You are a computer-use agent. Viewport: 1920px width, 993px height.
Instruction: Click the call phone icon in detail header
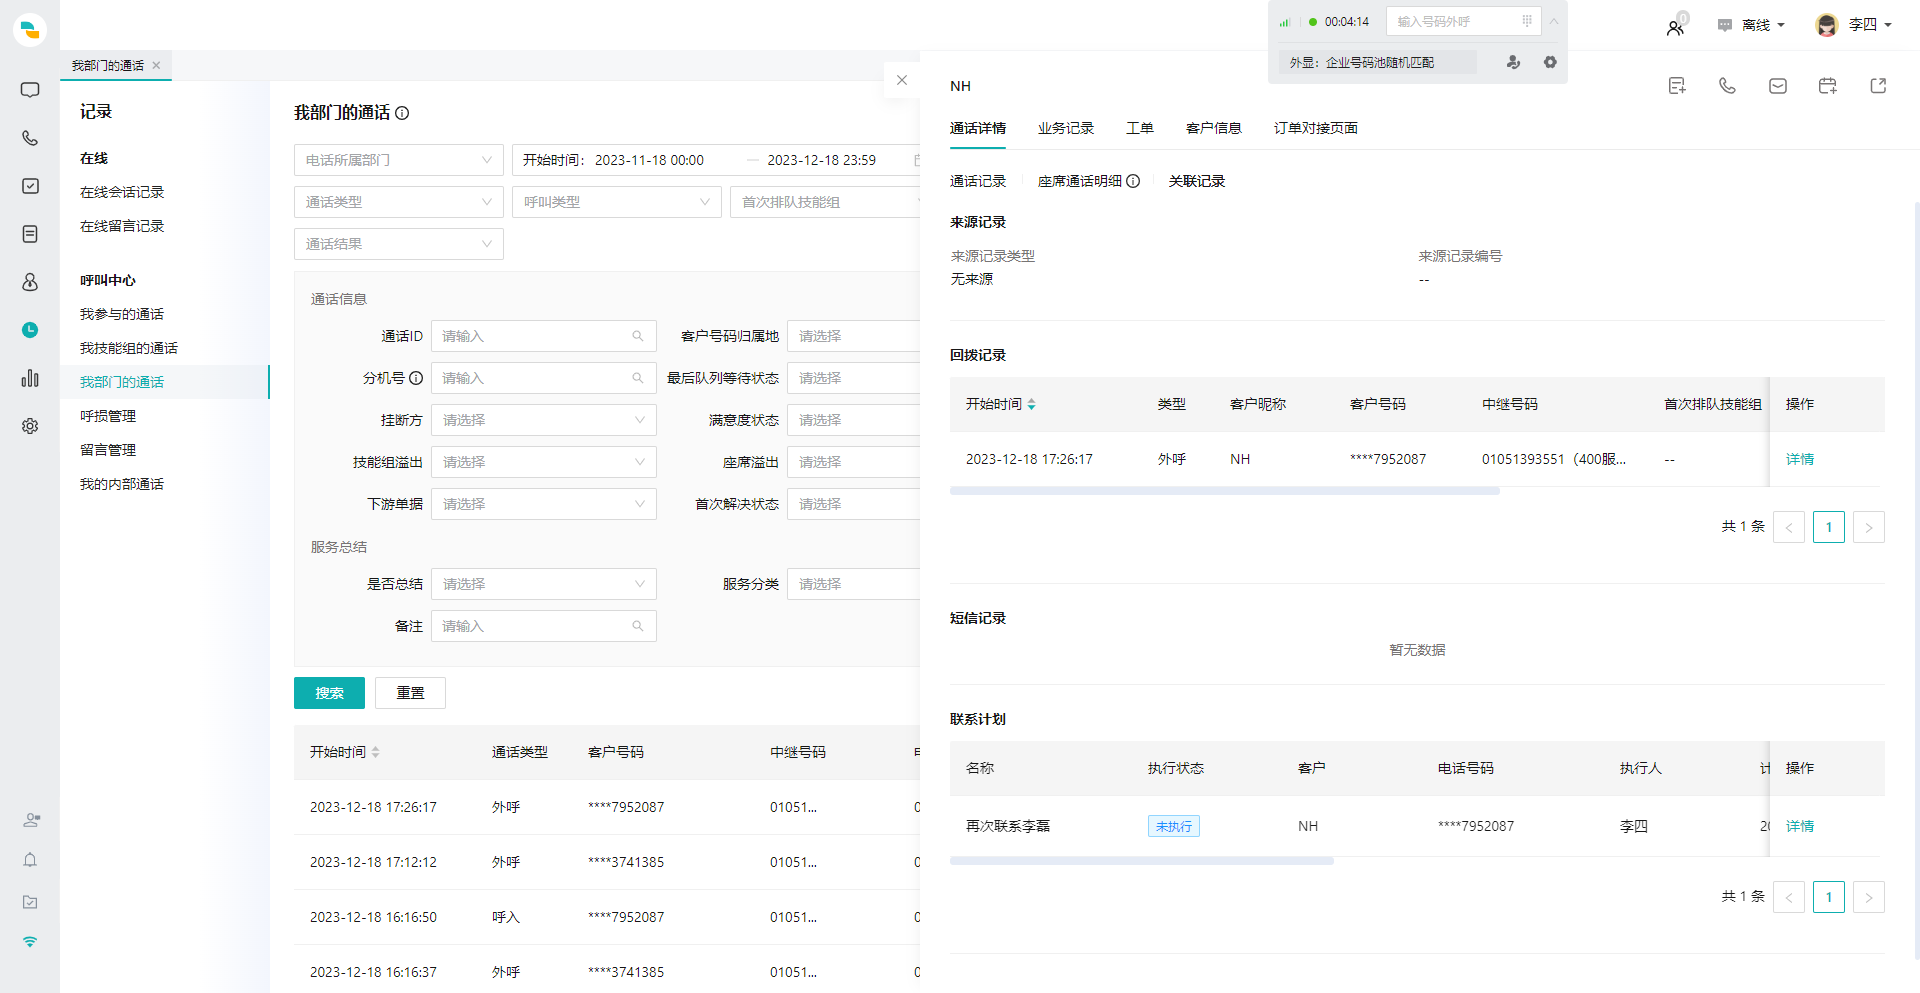1727,86
